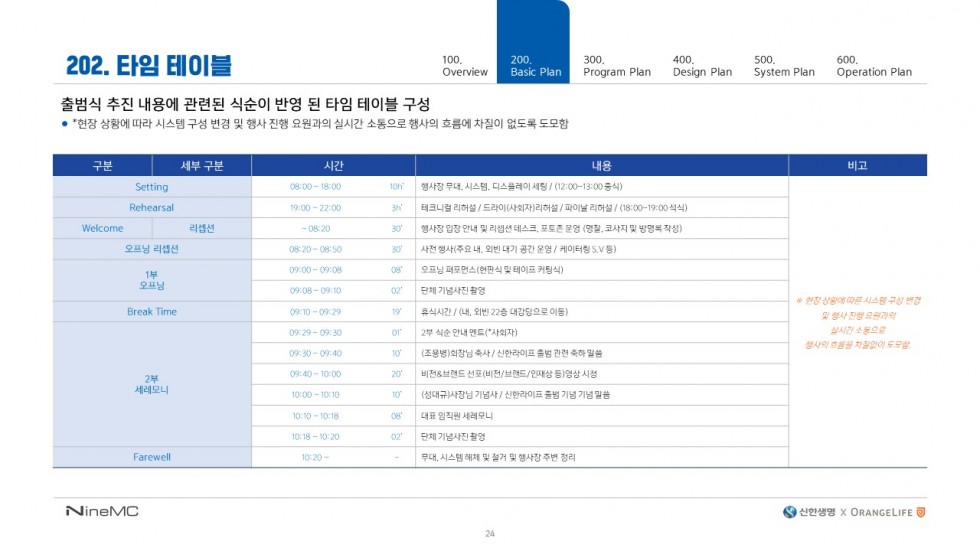Image resolution: width=980 pixels, height=551 pixels.
Task: Select the Rehearsal row label
Action: click(x=152, y=207)
